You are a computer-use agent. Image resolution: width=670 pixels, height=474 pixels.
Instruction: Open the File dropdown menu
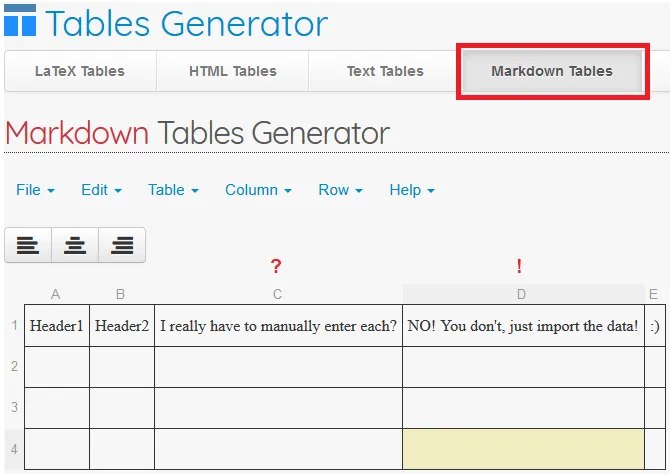click(35, 190)
